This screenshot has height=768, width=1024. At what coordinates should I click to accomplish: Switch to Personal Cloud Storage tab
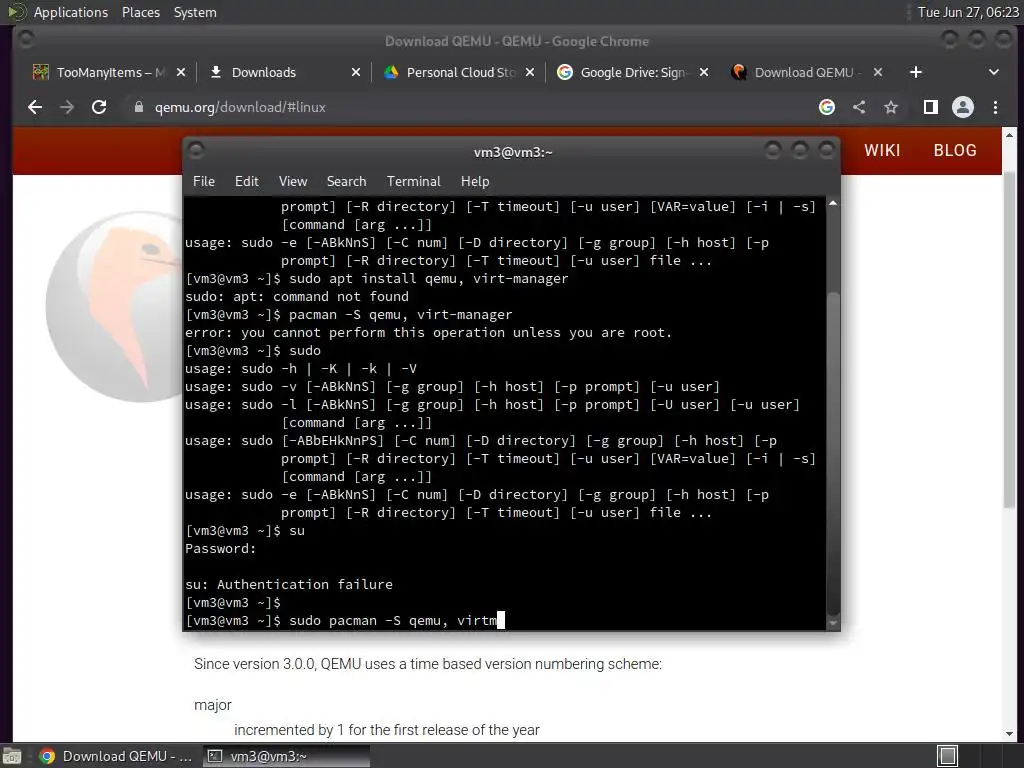[x=460, y=72]
